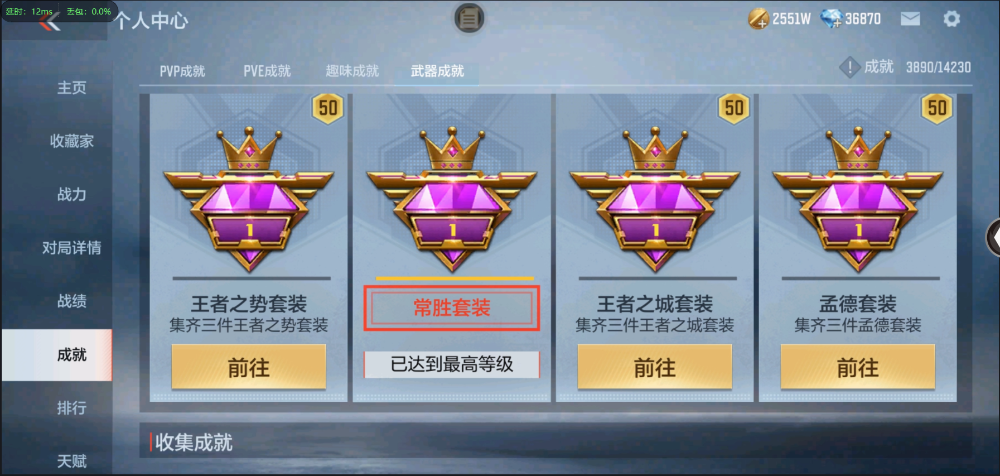1000x476 pixels.
Task: Switch to the 趣味成就 tab
Action: point(352,71)
